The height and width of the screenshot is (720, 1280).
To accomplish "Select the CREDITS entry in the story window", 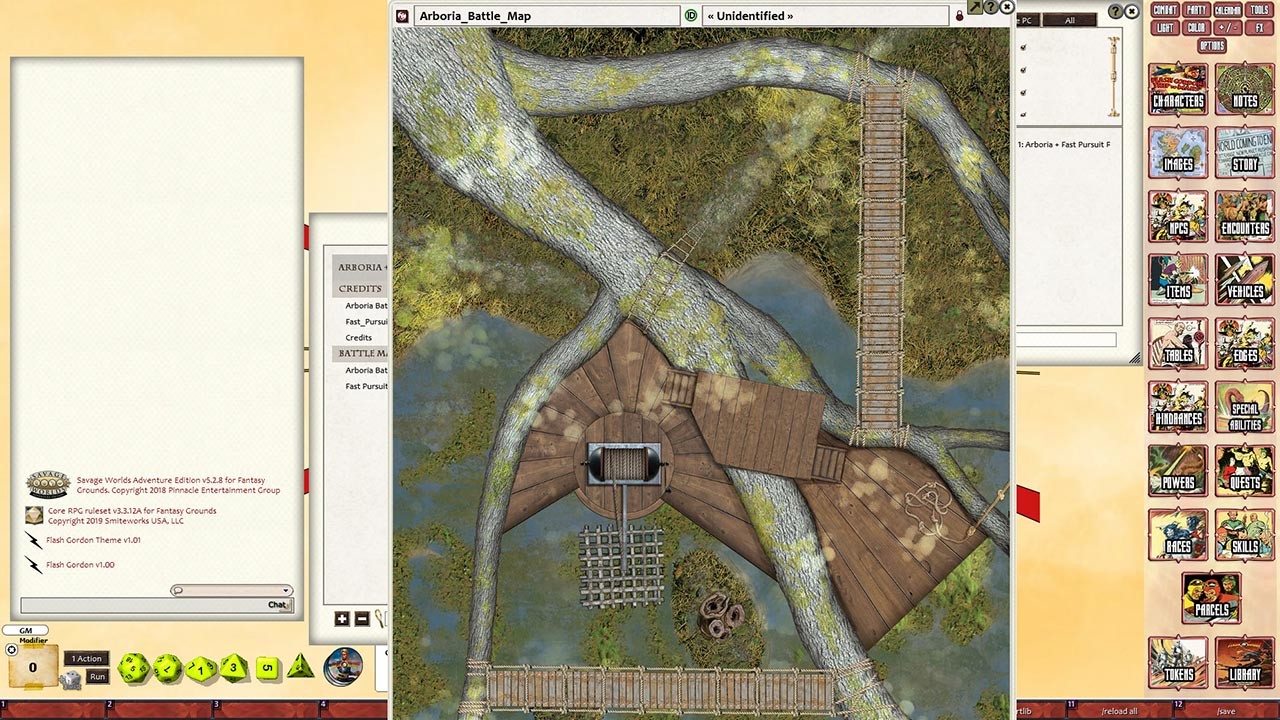I will pos(359,288).
